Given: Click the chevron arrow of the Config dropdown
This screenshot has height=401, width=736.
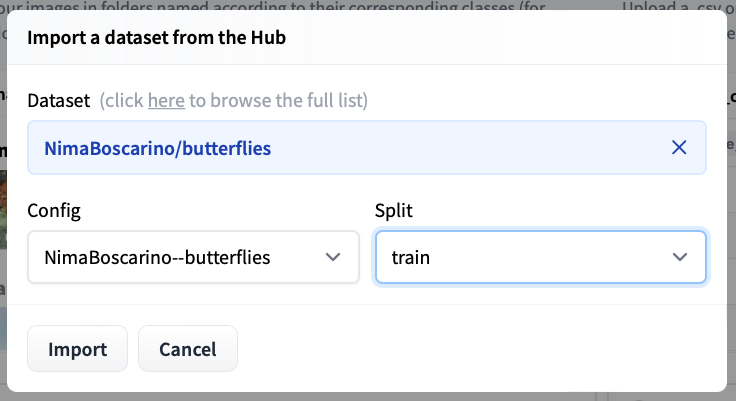Looking at the screenshot, I should click(x=334, y=257).
